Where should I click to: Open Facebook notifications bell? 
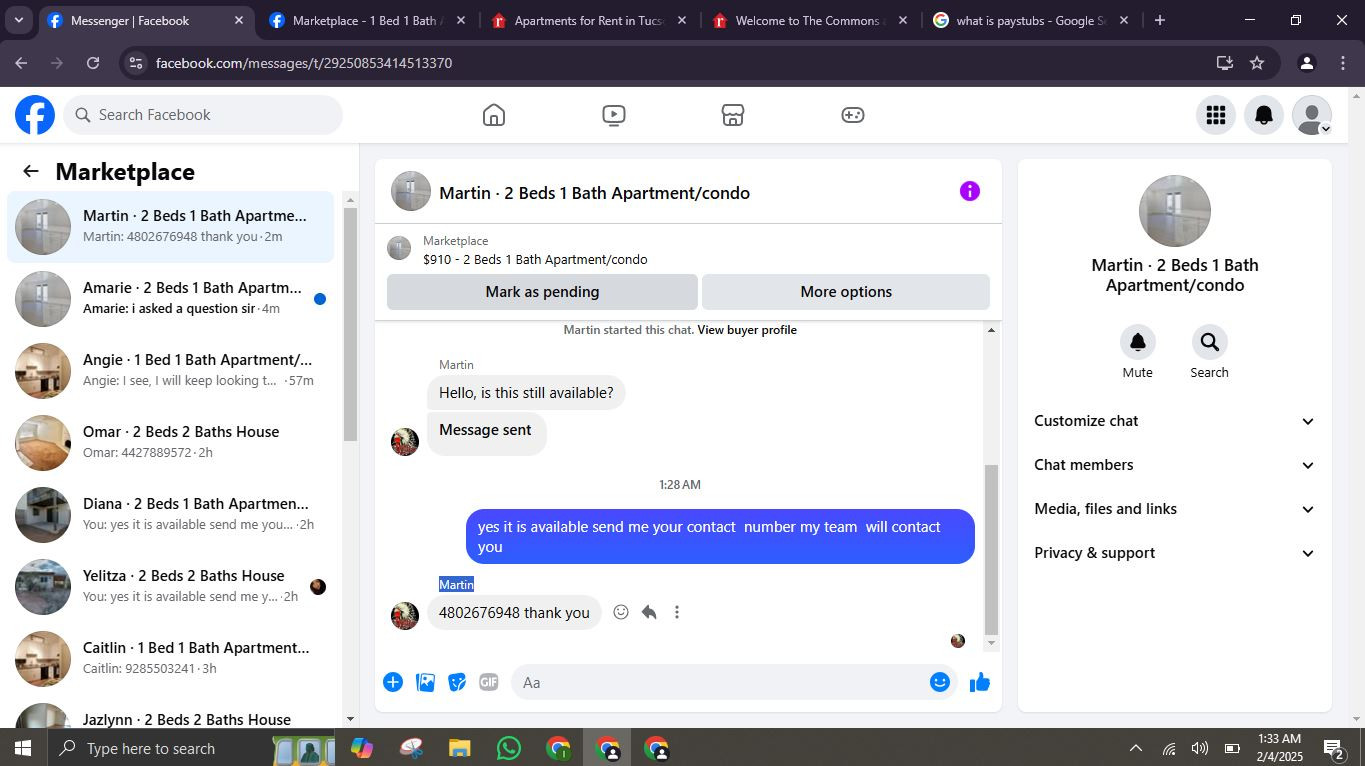pyautogui.click(x=1264, y=115)
